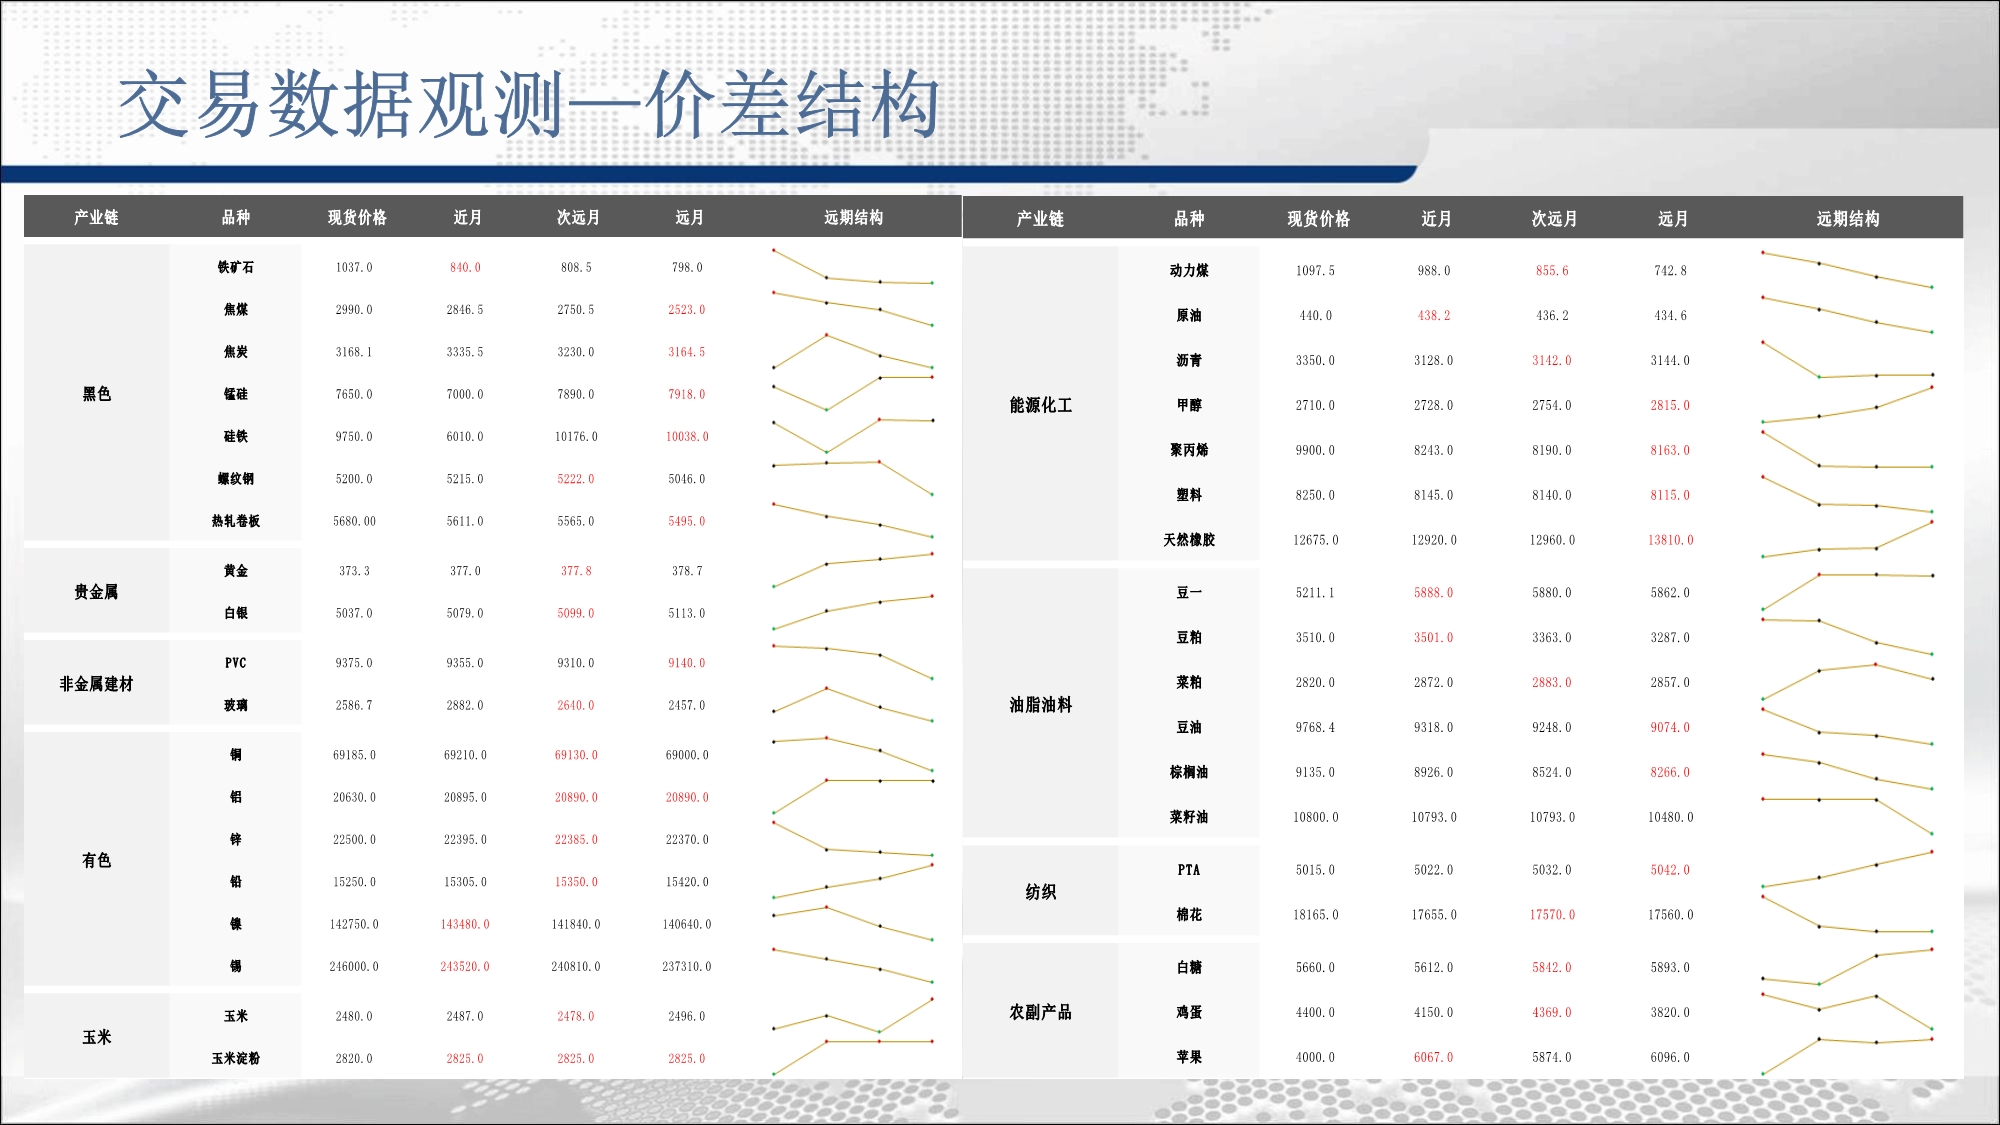Click the right table 次远月 header

pyautogui.click(x=1554, y=218)
